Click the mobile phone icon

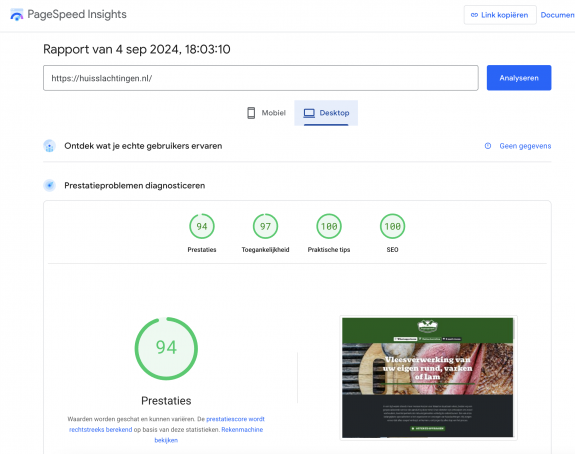point(251,113)
